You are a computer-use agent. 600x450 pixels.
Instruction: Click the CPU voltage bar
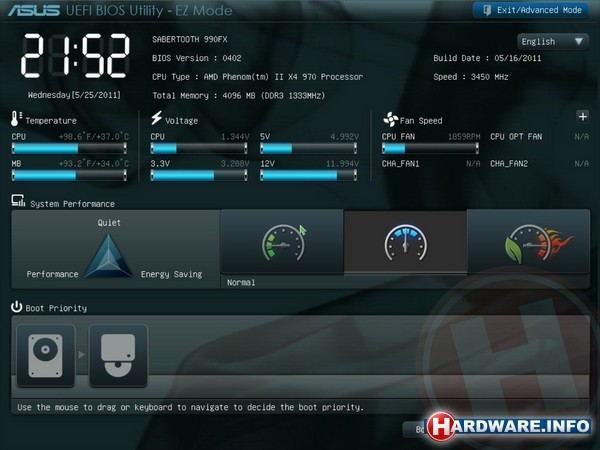coord(199,148)
